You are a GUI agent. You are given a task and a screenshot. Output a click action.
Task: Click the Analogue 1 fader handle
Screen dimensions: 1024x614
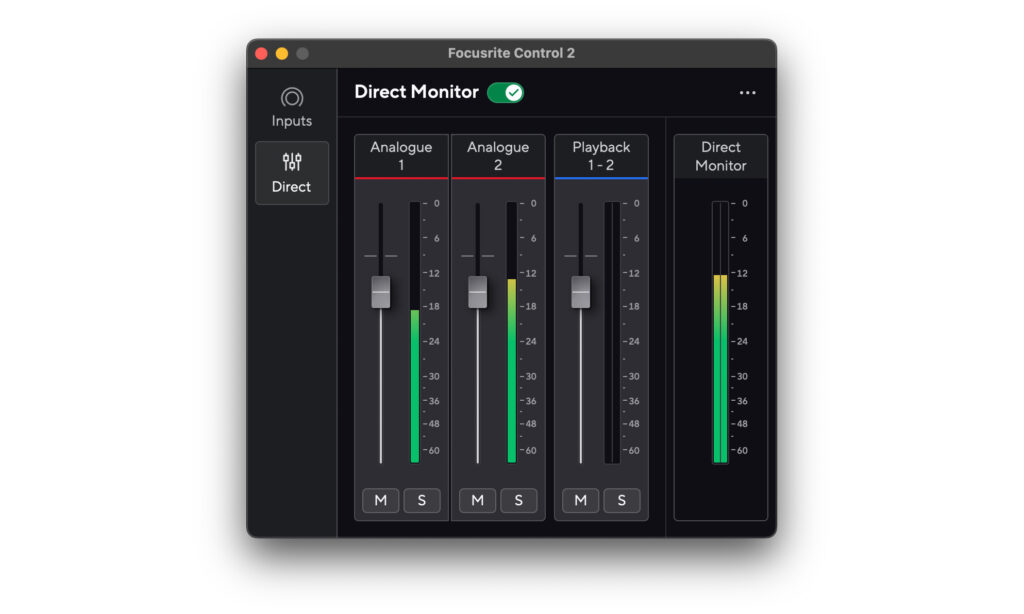coord(381,292)
